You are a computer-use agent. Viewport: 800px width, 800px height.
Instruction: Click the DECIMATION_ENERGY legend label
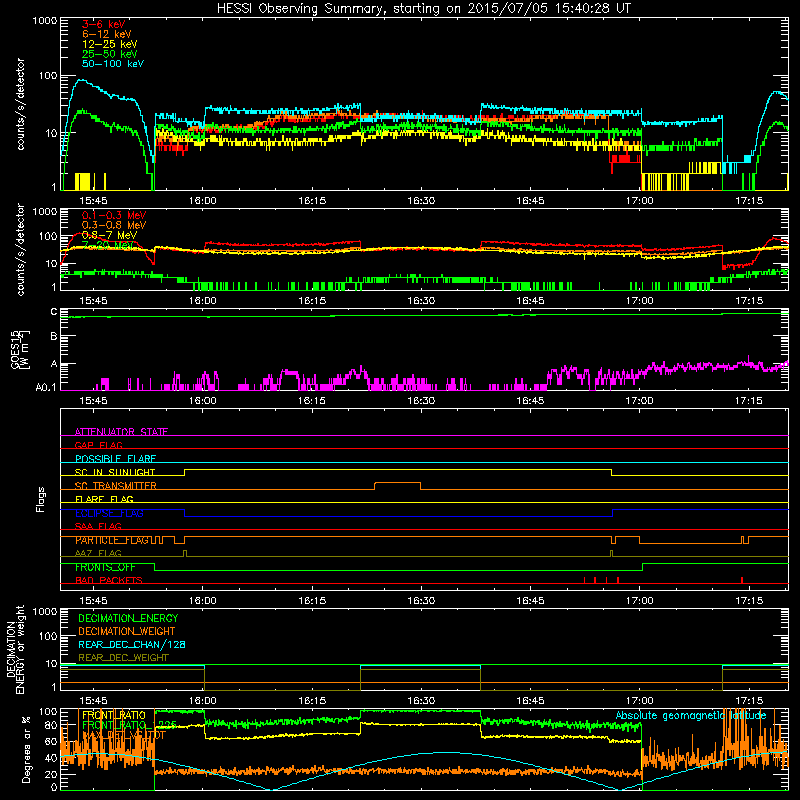pos(128,618)
